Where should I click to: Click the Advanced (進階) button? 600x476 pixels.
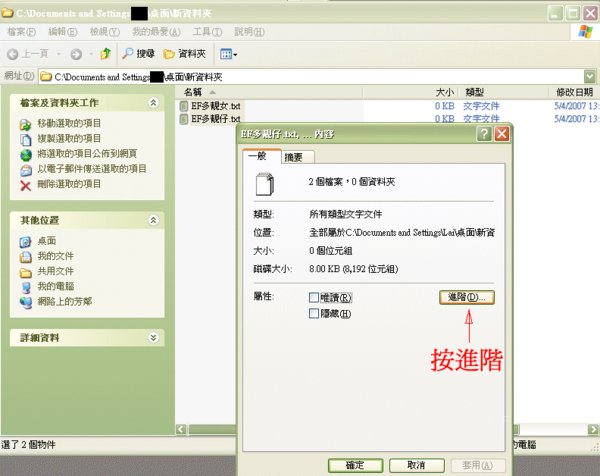465,298
